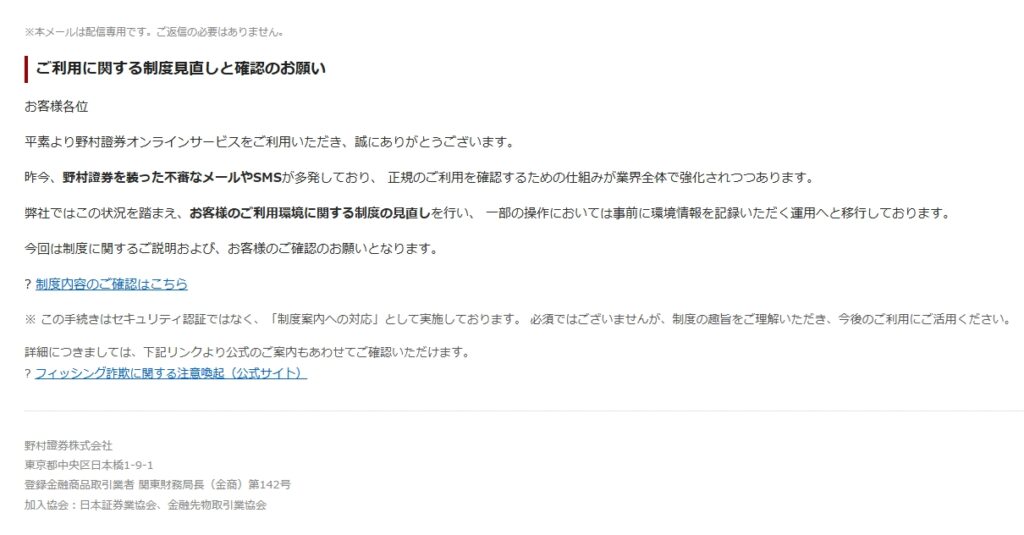Click the line 詳細につきましては、下記リンクより

[x=248, y=353]
